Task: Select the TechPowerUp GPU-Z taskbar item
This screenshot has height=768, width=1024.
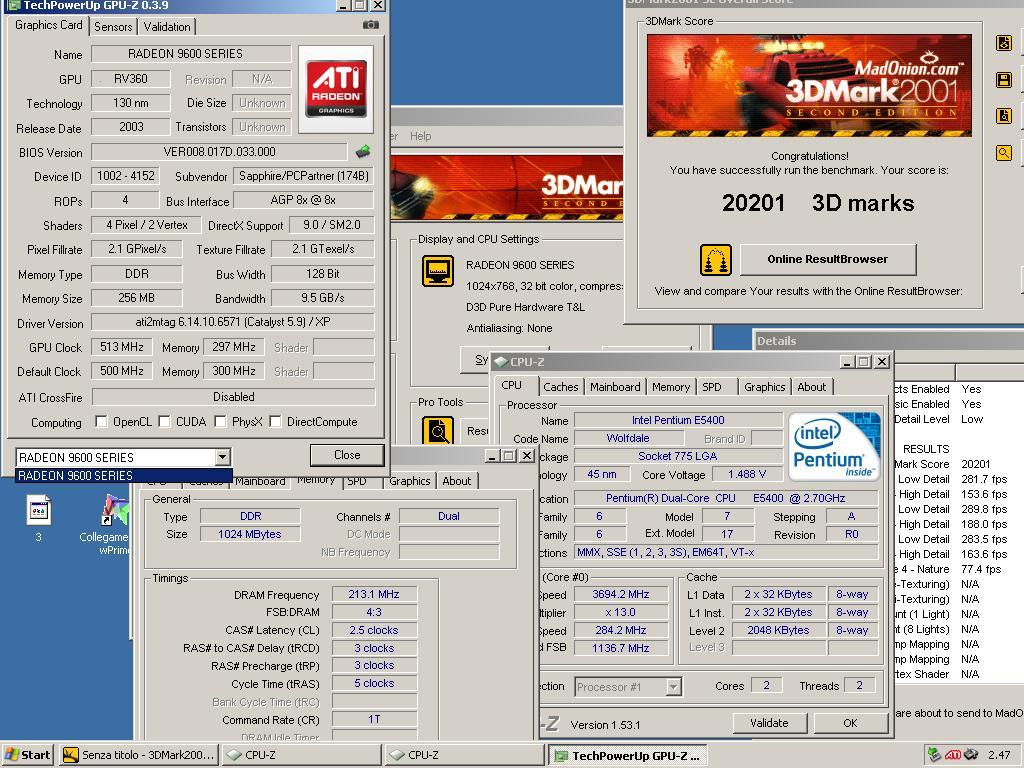Action: tap(627, 755)
